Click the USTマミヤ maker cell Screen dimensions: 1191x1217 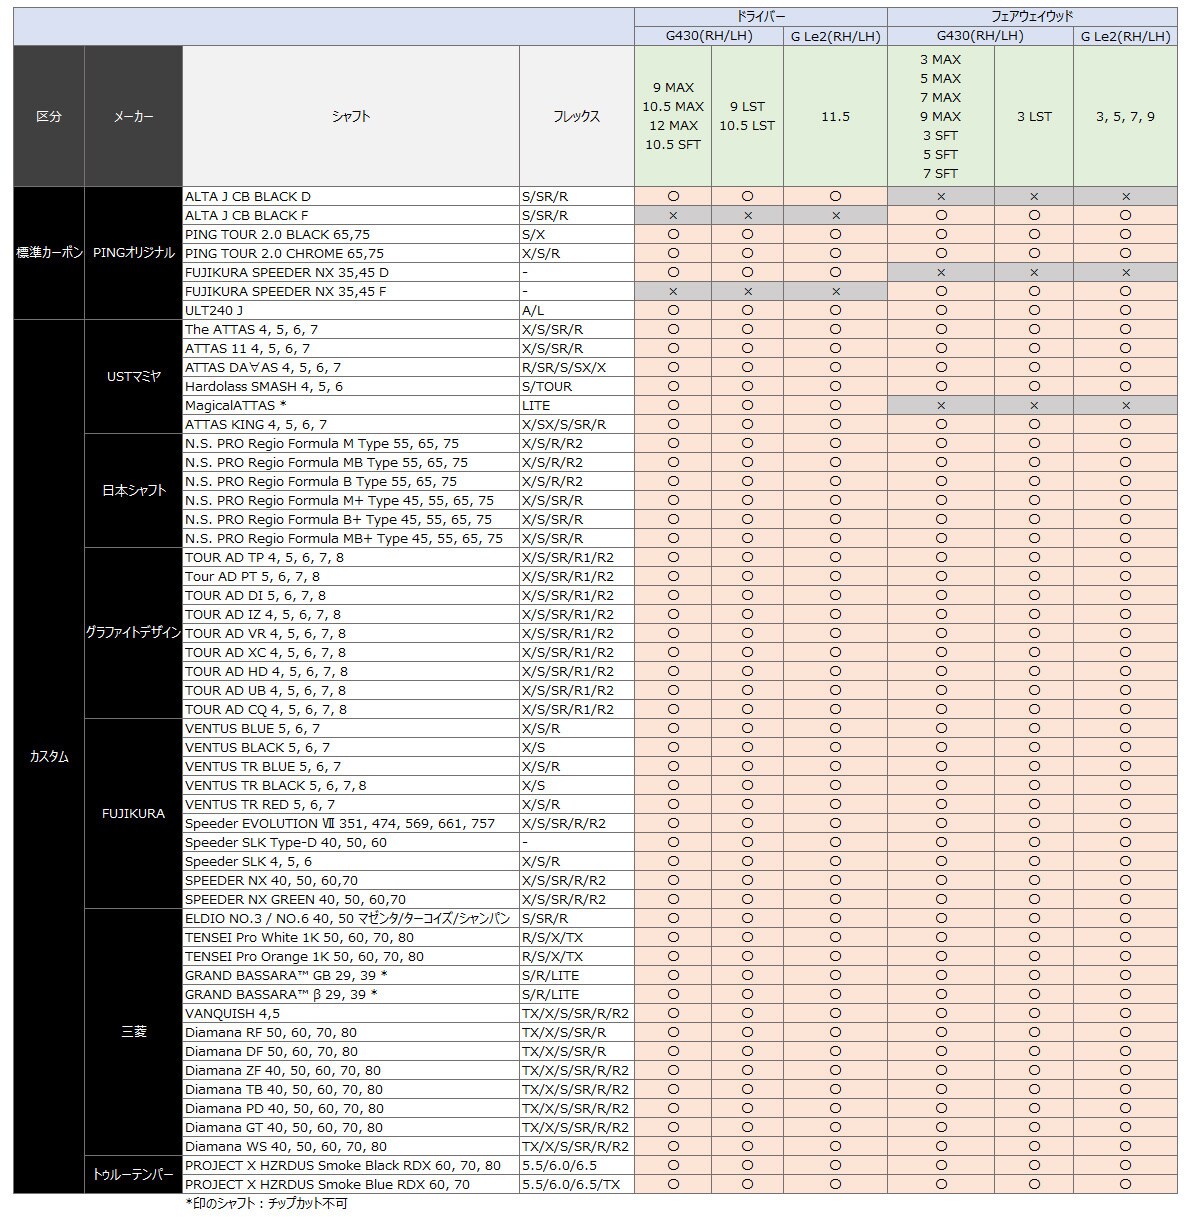(133, 377)
